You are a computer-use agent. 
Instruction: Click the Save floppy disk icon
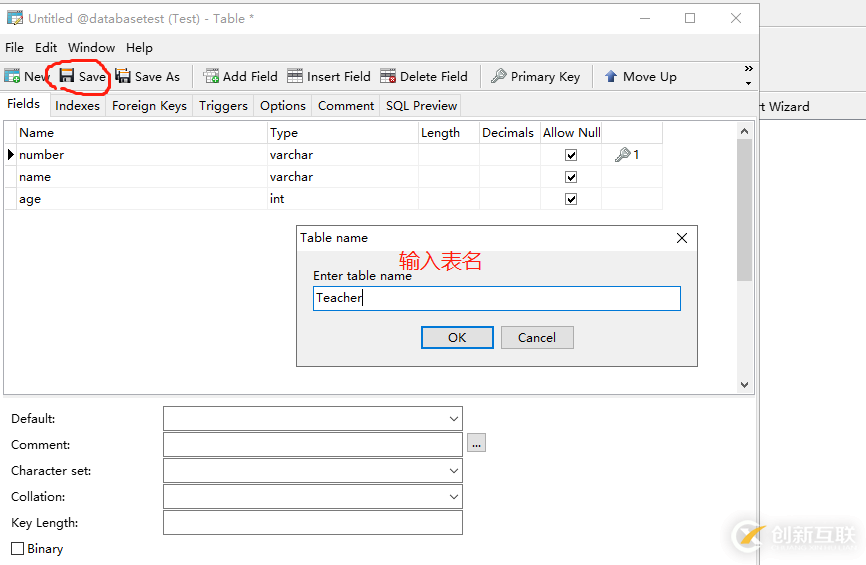coord(67,75)
